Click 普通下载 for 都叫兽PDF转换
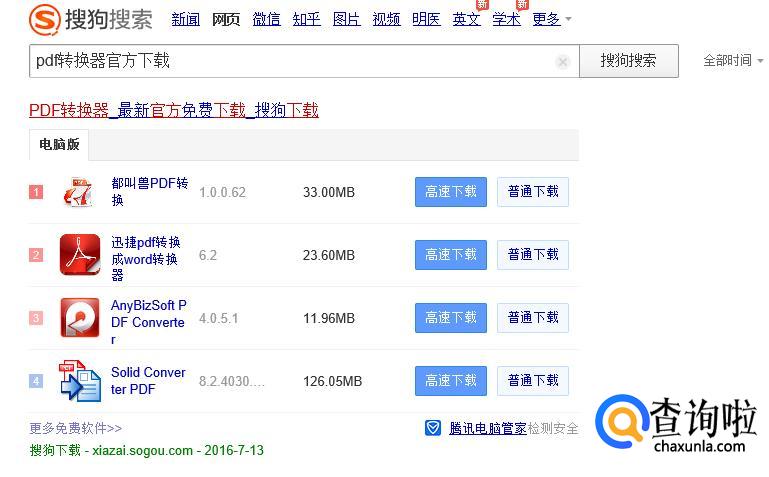The image size is (769, 477). pyautogui.click(x=533, y=192)
